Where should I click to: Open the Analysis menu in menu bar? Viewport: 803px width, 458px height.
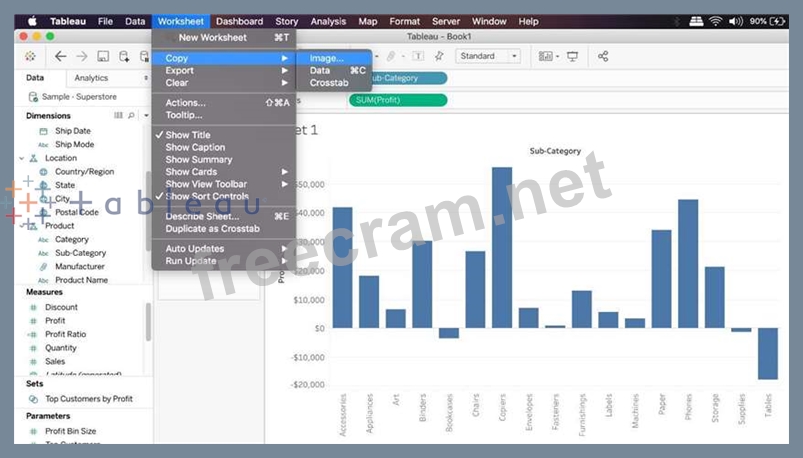[x=328, y=21]
